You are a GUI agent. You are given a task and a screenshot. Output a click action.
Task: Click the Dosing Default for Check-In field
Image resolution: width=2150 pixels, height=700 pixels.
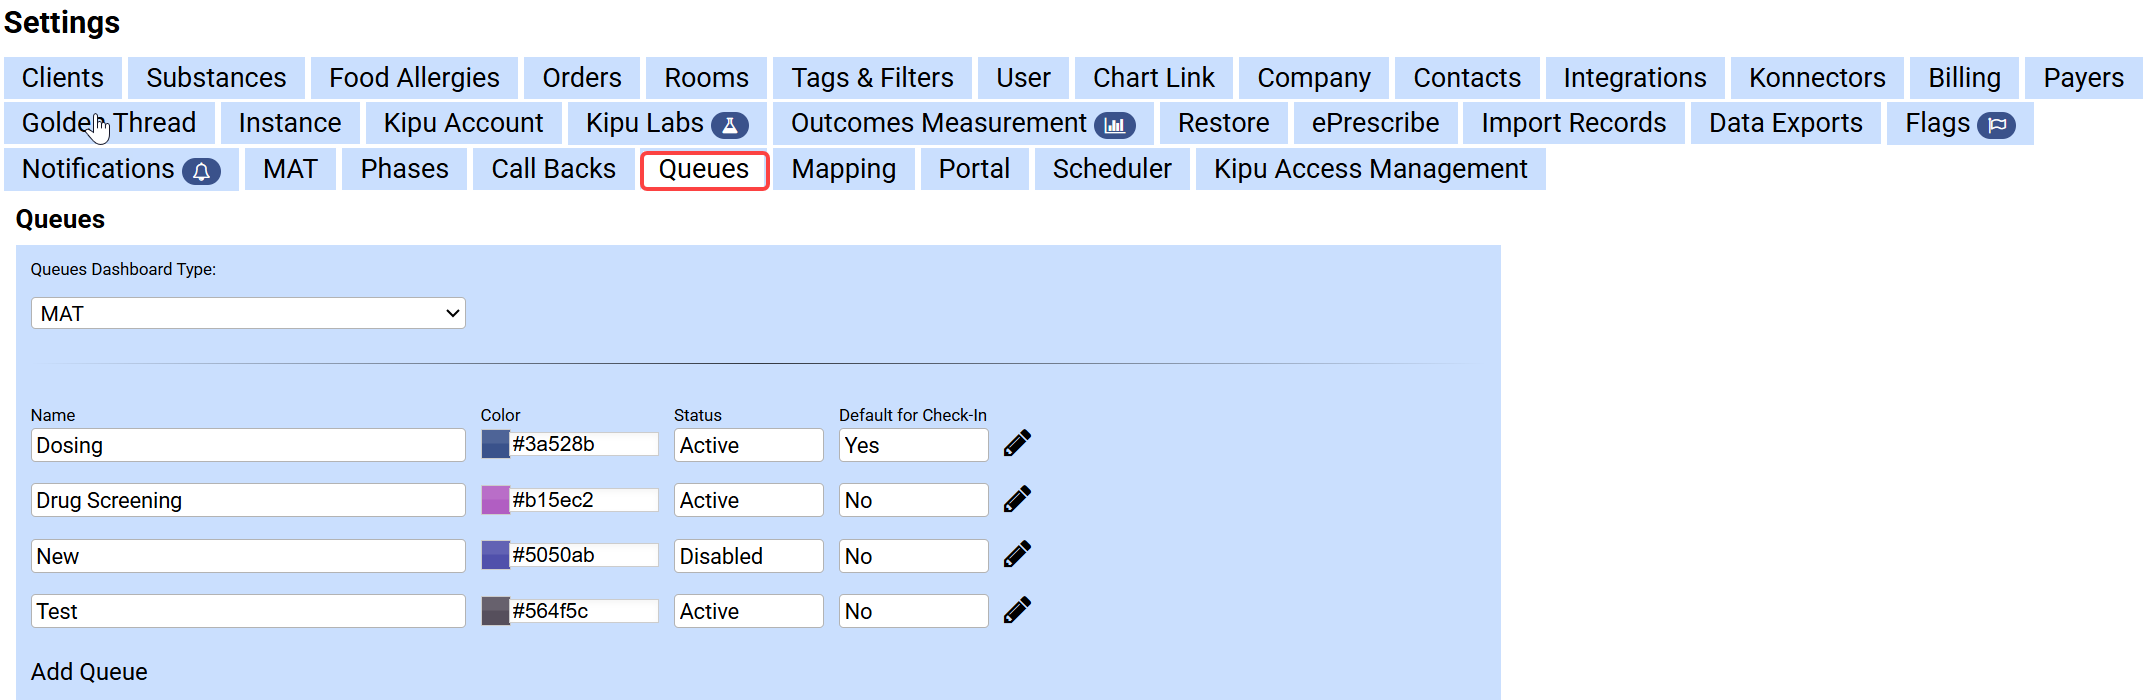click(x=913, y=445)
